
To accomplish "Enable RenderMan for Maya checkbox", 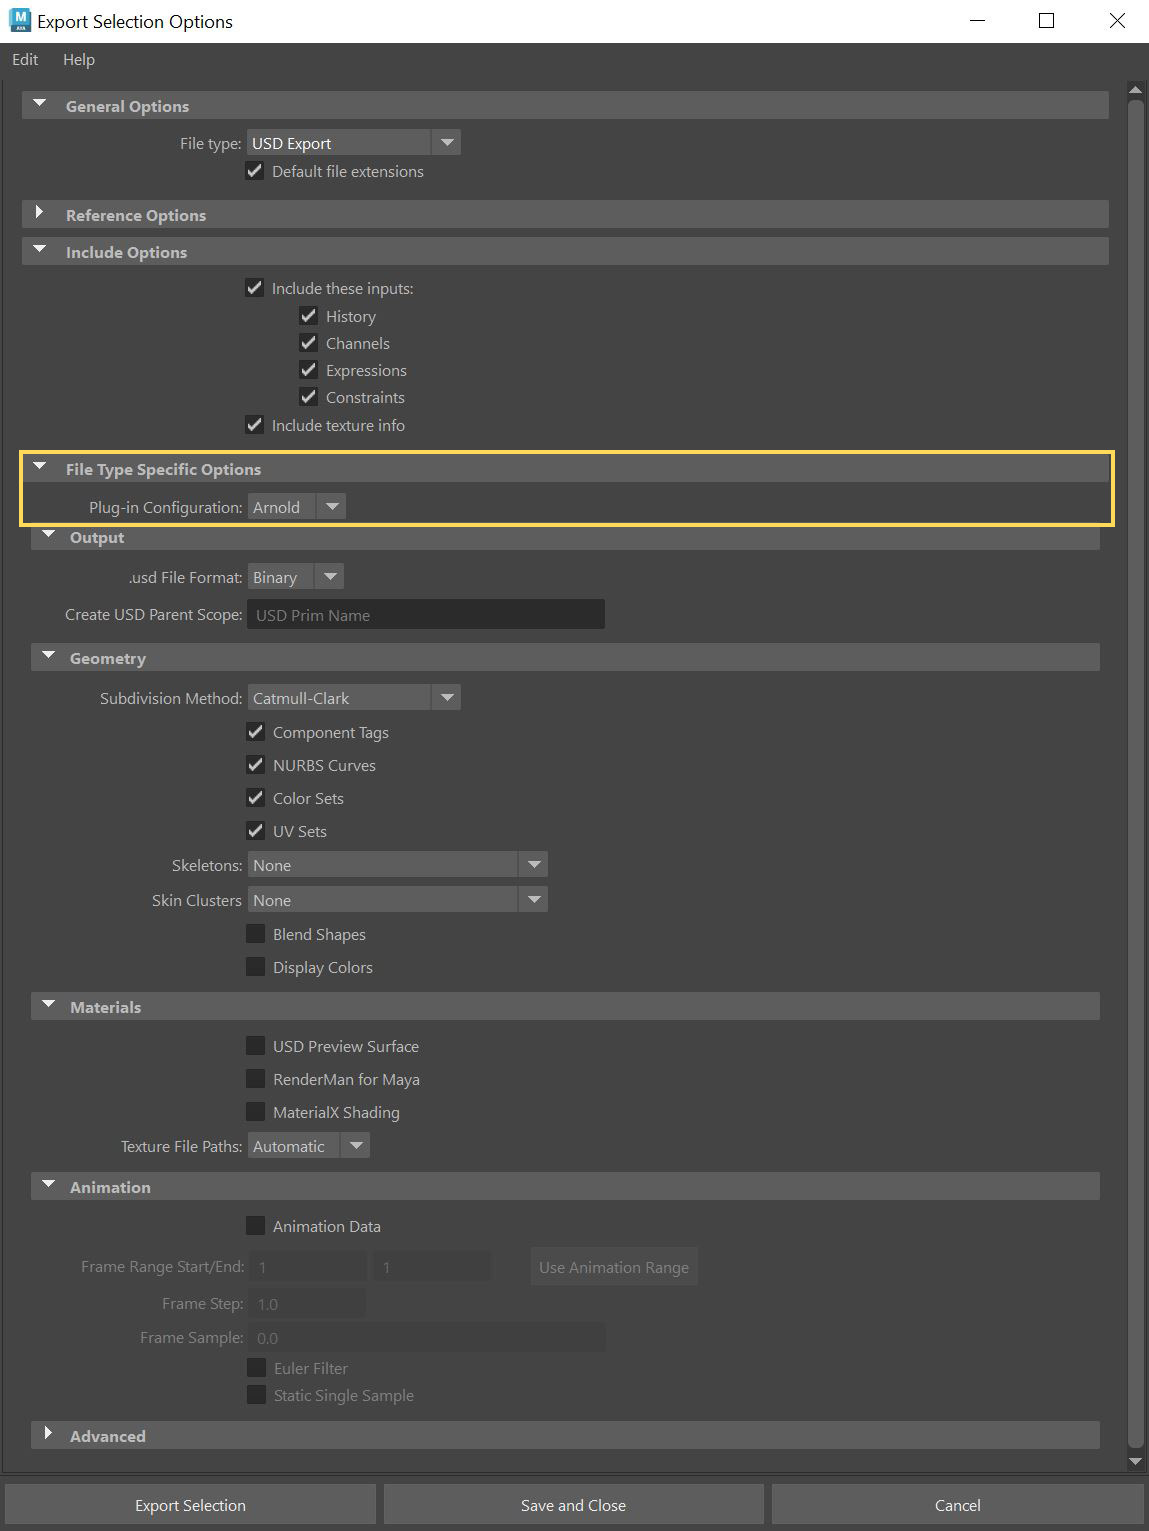I will pyautogui.click(x=255, y=1079).
